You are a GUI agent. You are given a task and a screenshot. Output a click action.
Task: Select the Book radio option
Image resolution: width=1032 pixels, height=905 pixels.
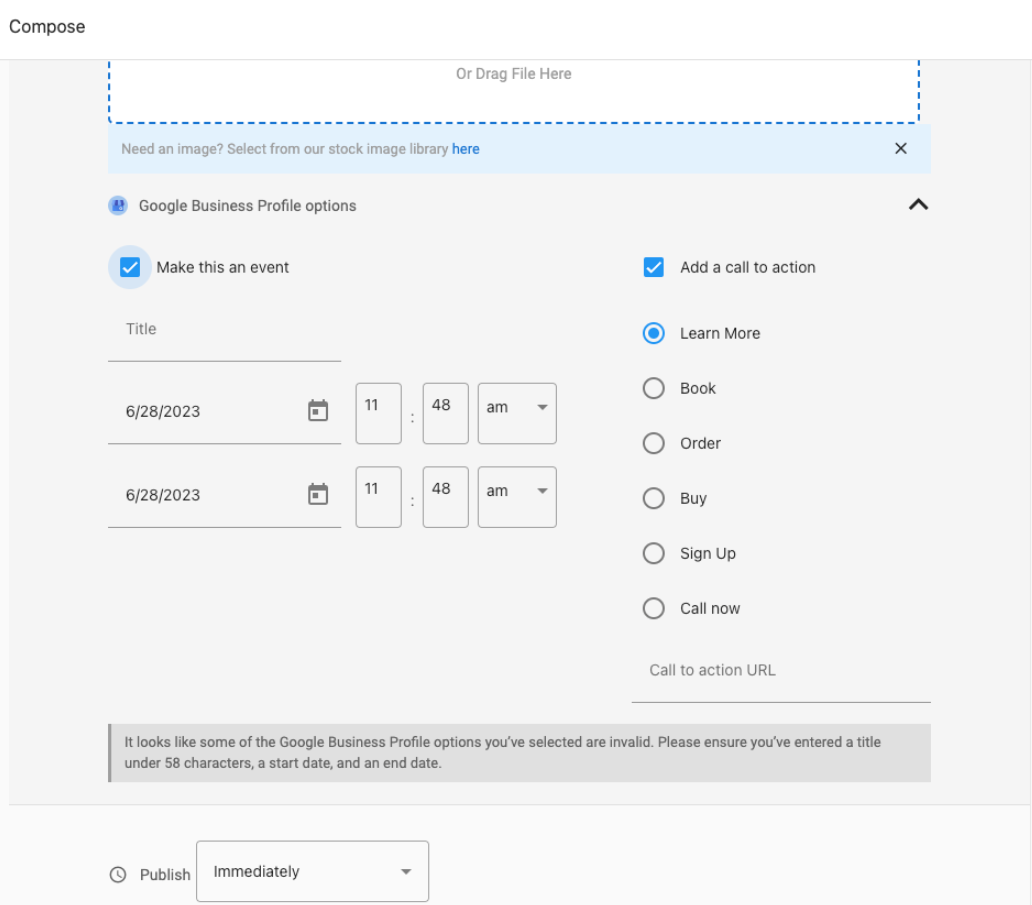coord(654,388)
